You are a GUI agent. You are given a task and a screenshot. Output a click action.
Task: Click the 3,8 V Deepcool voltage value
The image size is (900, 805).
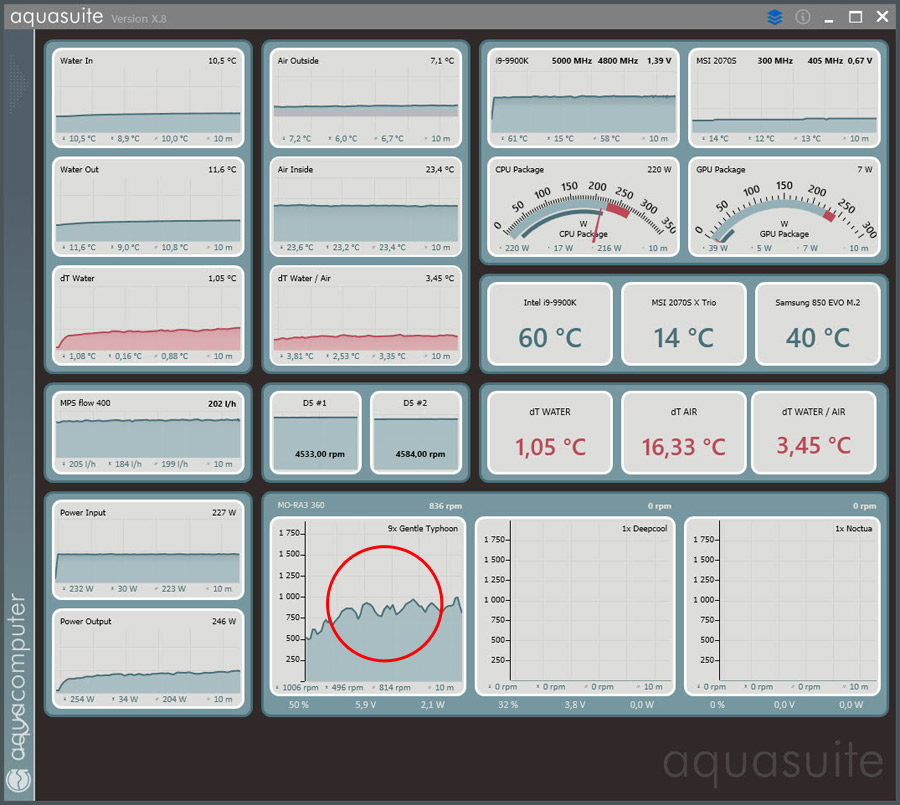click(575, 705)
